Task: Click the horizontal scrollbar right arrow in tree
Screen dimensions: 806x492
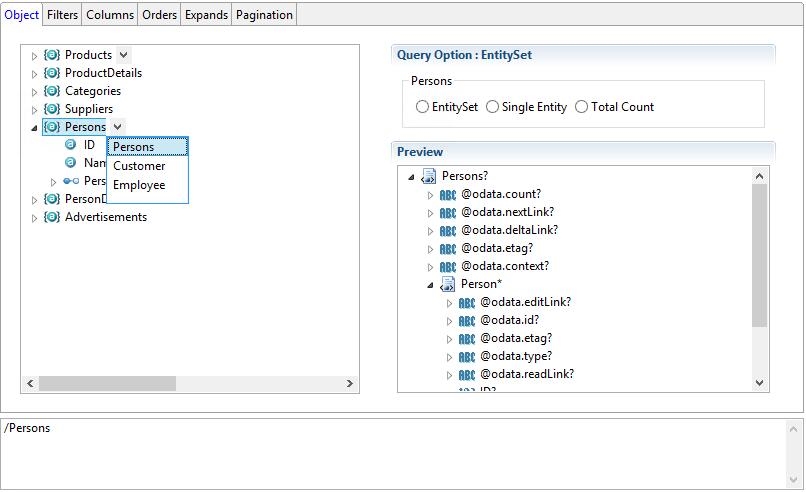Action: 349,384
